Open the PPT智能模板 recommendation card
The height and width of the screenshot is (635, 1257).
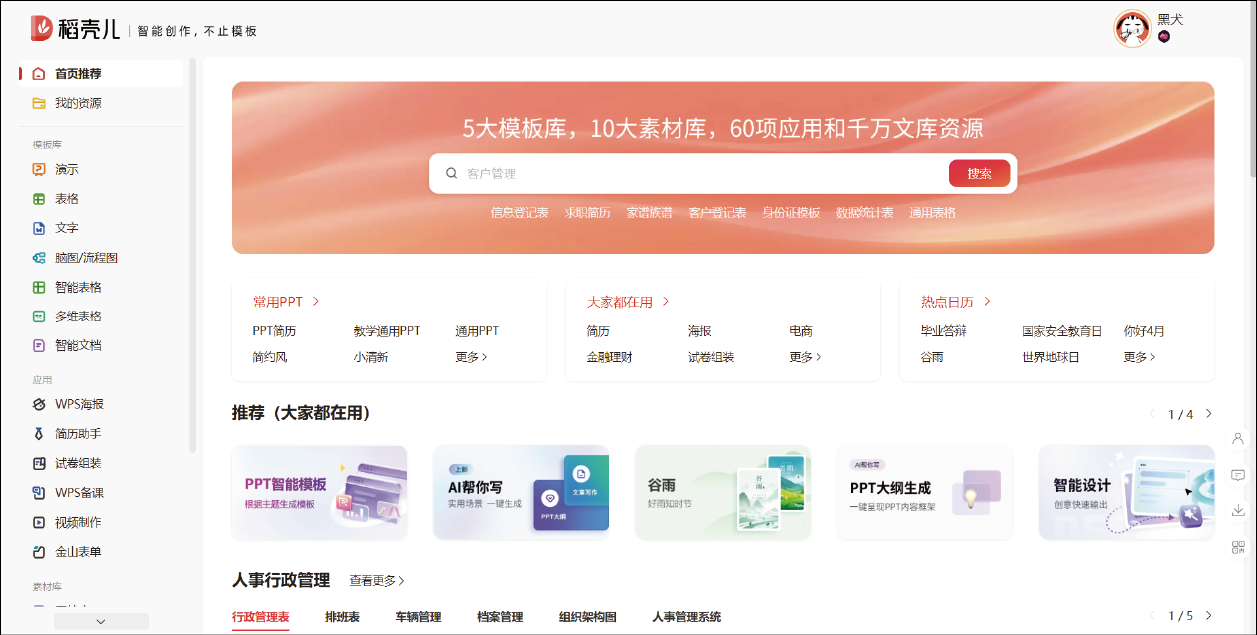pyautogui.click(x=319, y=493)
